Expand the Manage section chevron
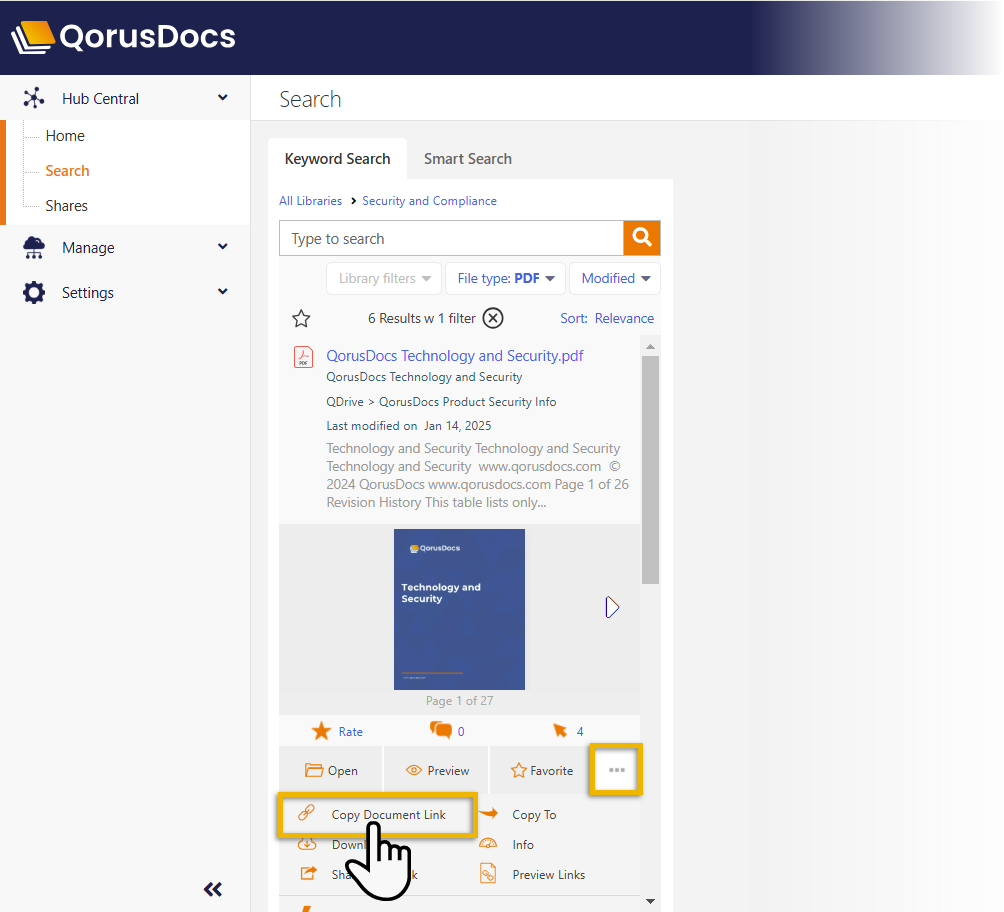The width and height of the screenshot is (1004, 912). [x=222, y=247]
